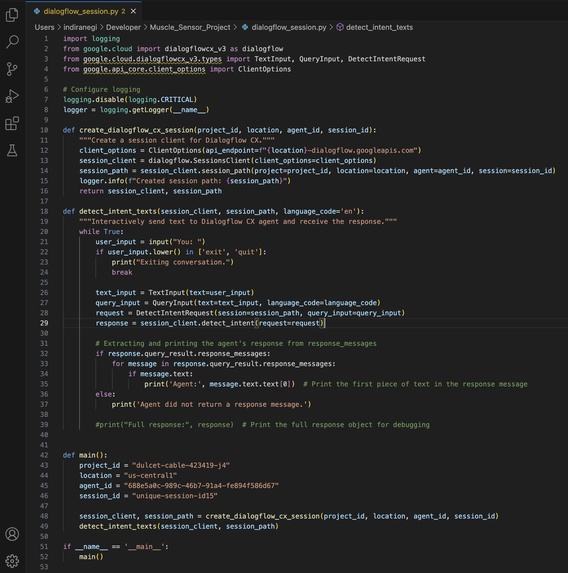Click line number 29 in the gutter
This screenshot has width=568, height=573.
point(44,323)
